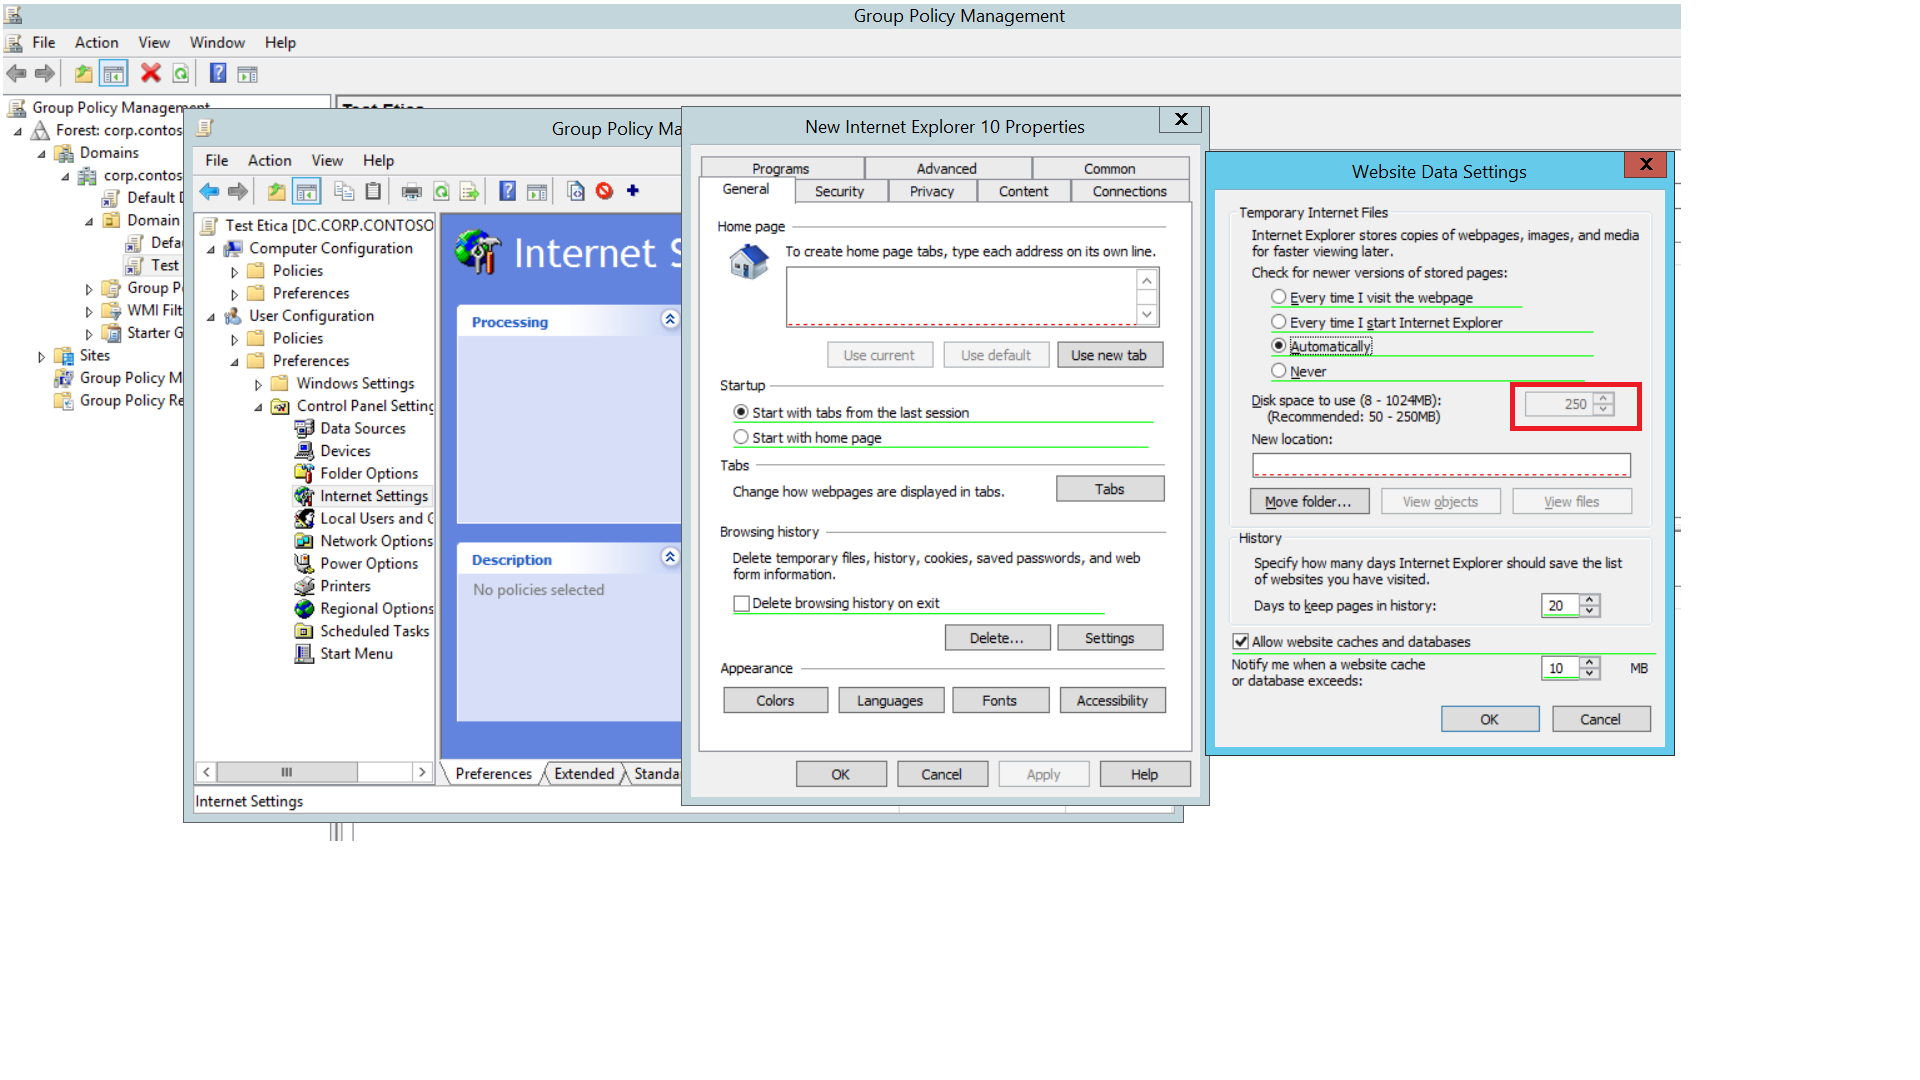Collapse the Computer Configuration node
This screenshot has height=1080, width=1920.
click(213, 248)
